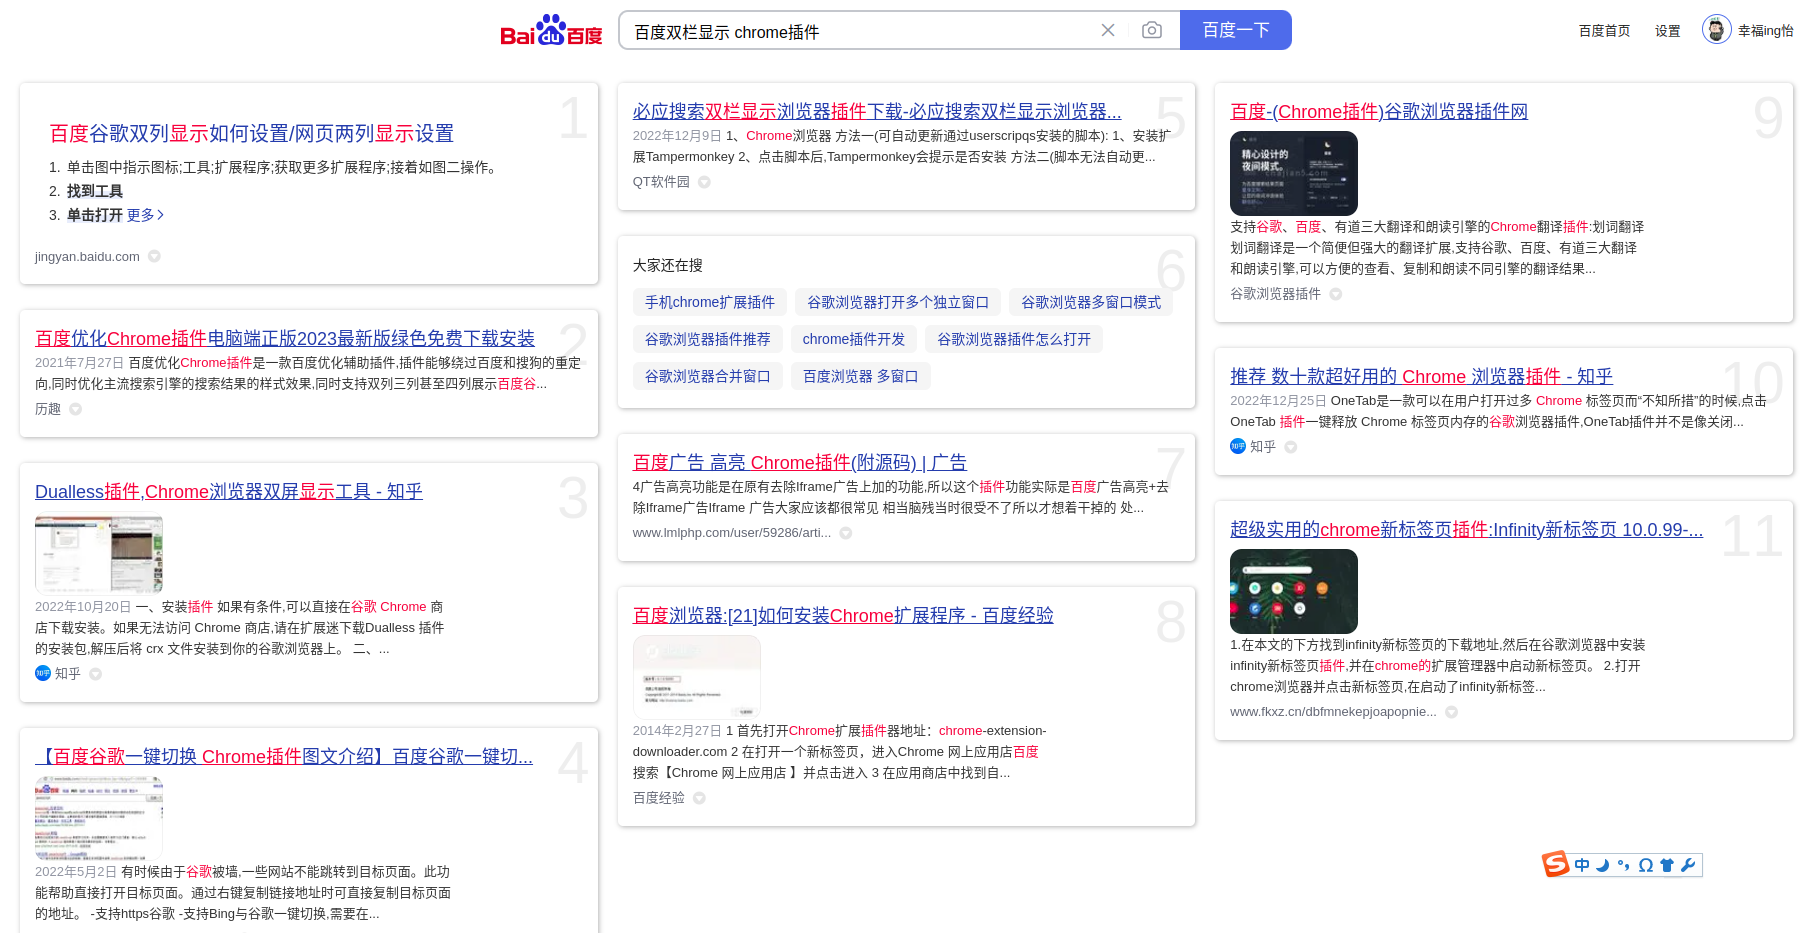Click the round icon beside www.lmlphp.com source
Viewport: 1808px width, 933px height.
[846, 533]
